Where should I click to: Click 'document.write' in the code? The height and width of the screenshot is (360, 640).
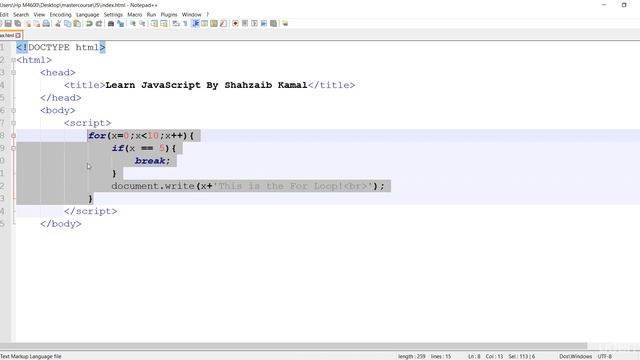[x=153, y=186]
